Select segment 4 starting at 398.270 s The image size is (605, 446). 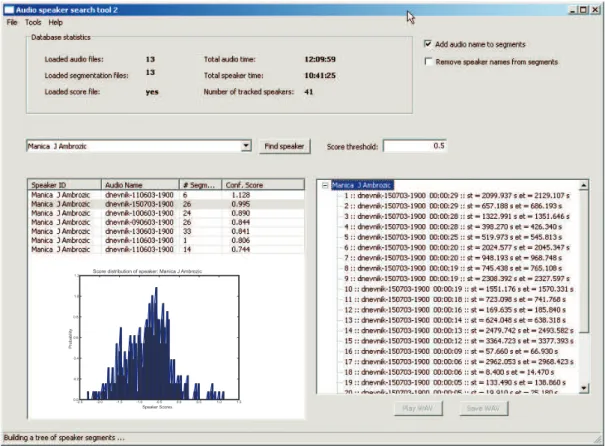(453, 227)
